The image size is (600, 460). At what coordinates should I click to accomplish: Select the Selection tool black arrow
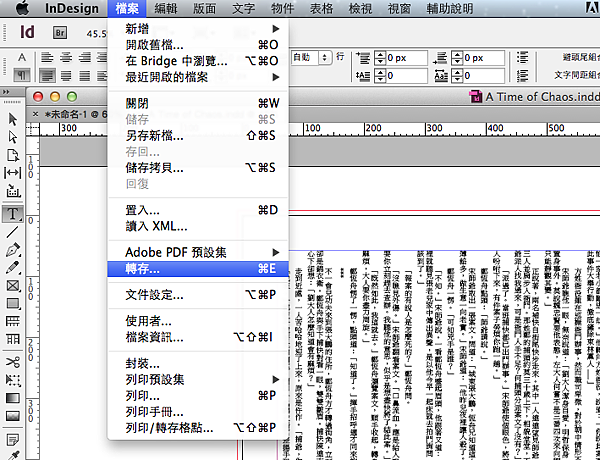(x=13, y=119)
